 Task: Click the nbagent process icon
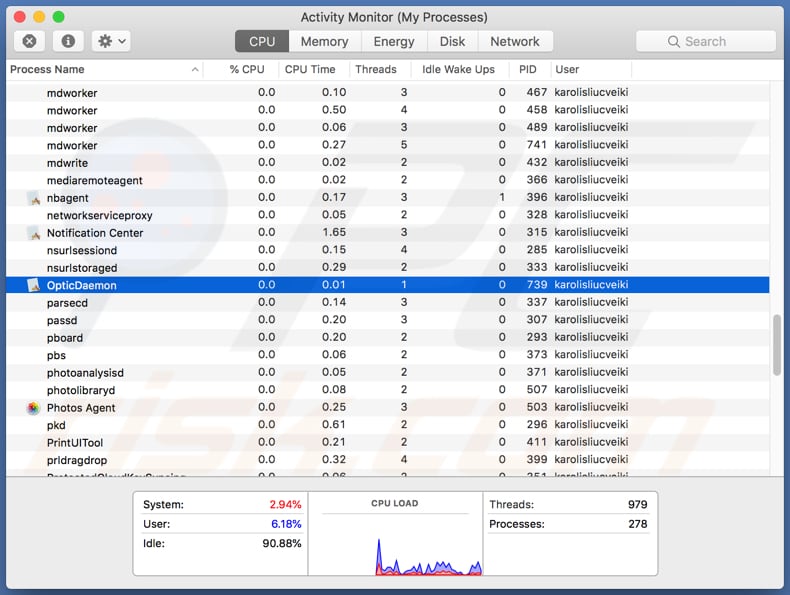click(x=33, y=198)
